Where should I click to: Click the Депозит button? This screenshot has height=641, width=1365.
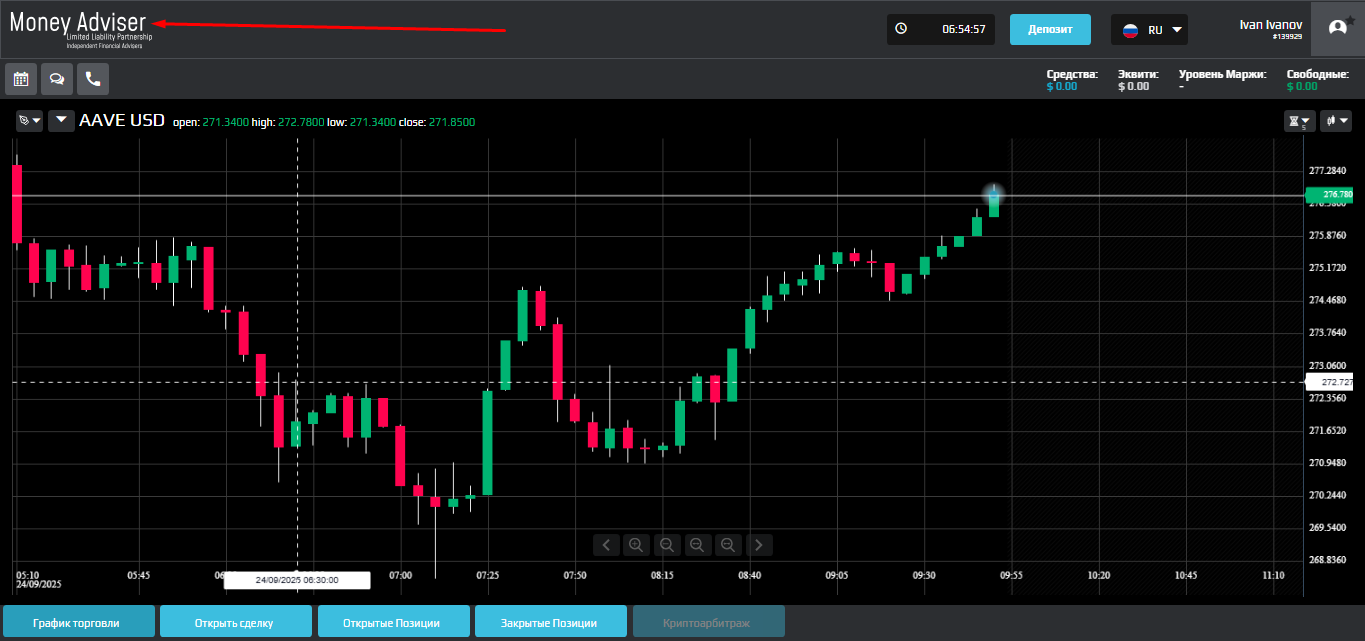1049,30
